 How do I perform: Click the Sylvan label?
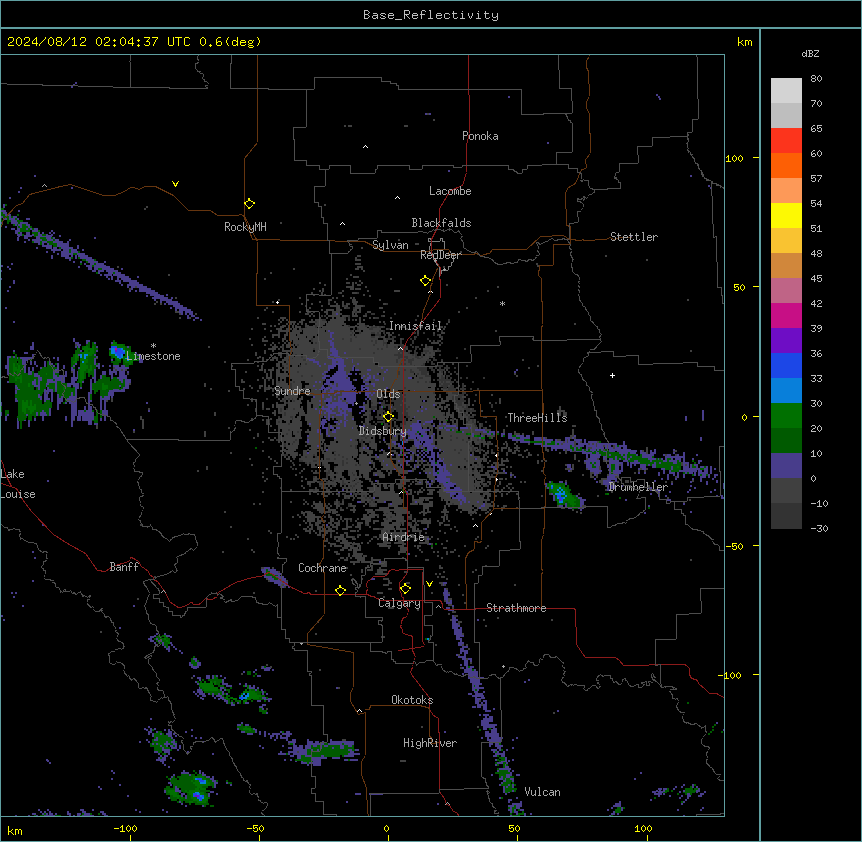(x=390, y=245)
